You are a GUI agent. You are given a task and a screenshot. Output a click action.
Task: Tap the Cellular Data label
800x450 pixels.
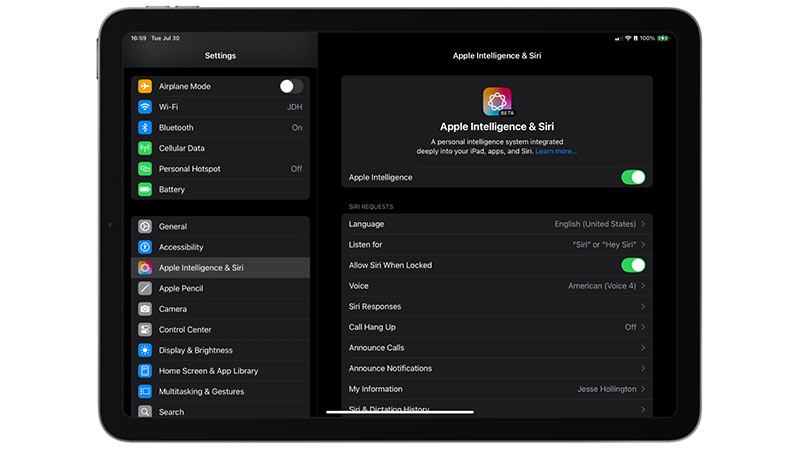click(x=182, y=148)
